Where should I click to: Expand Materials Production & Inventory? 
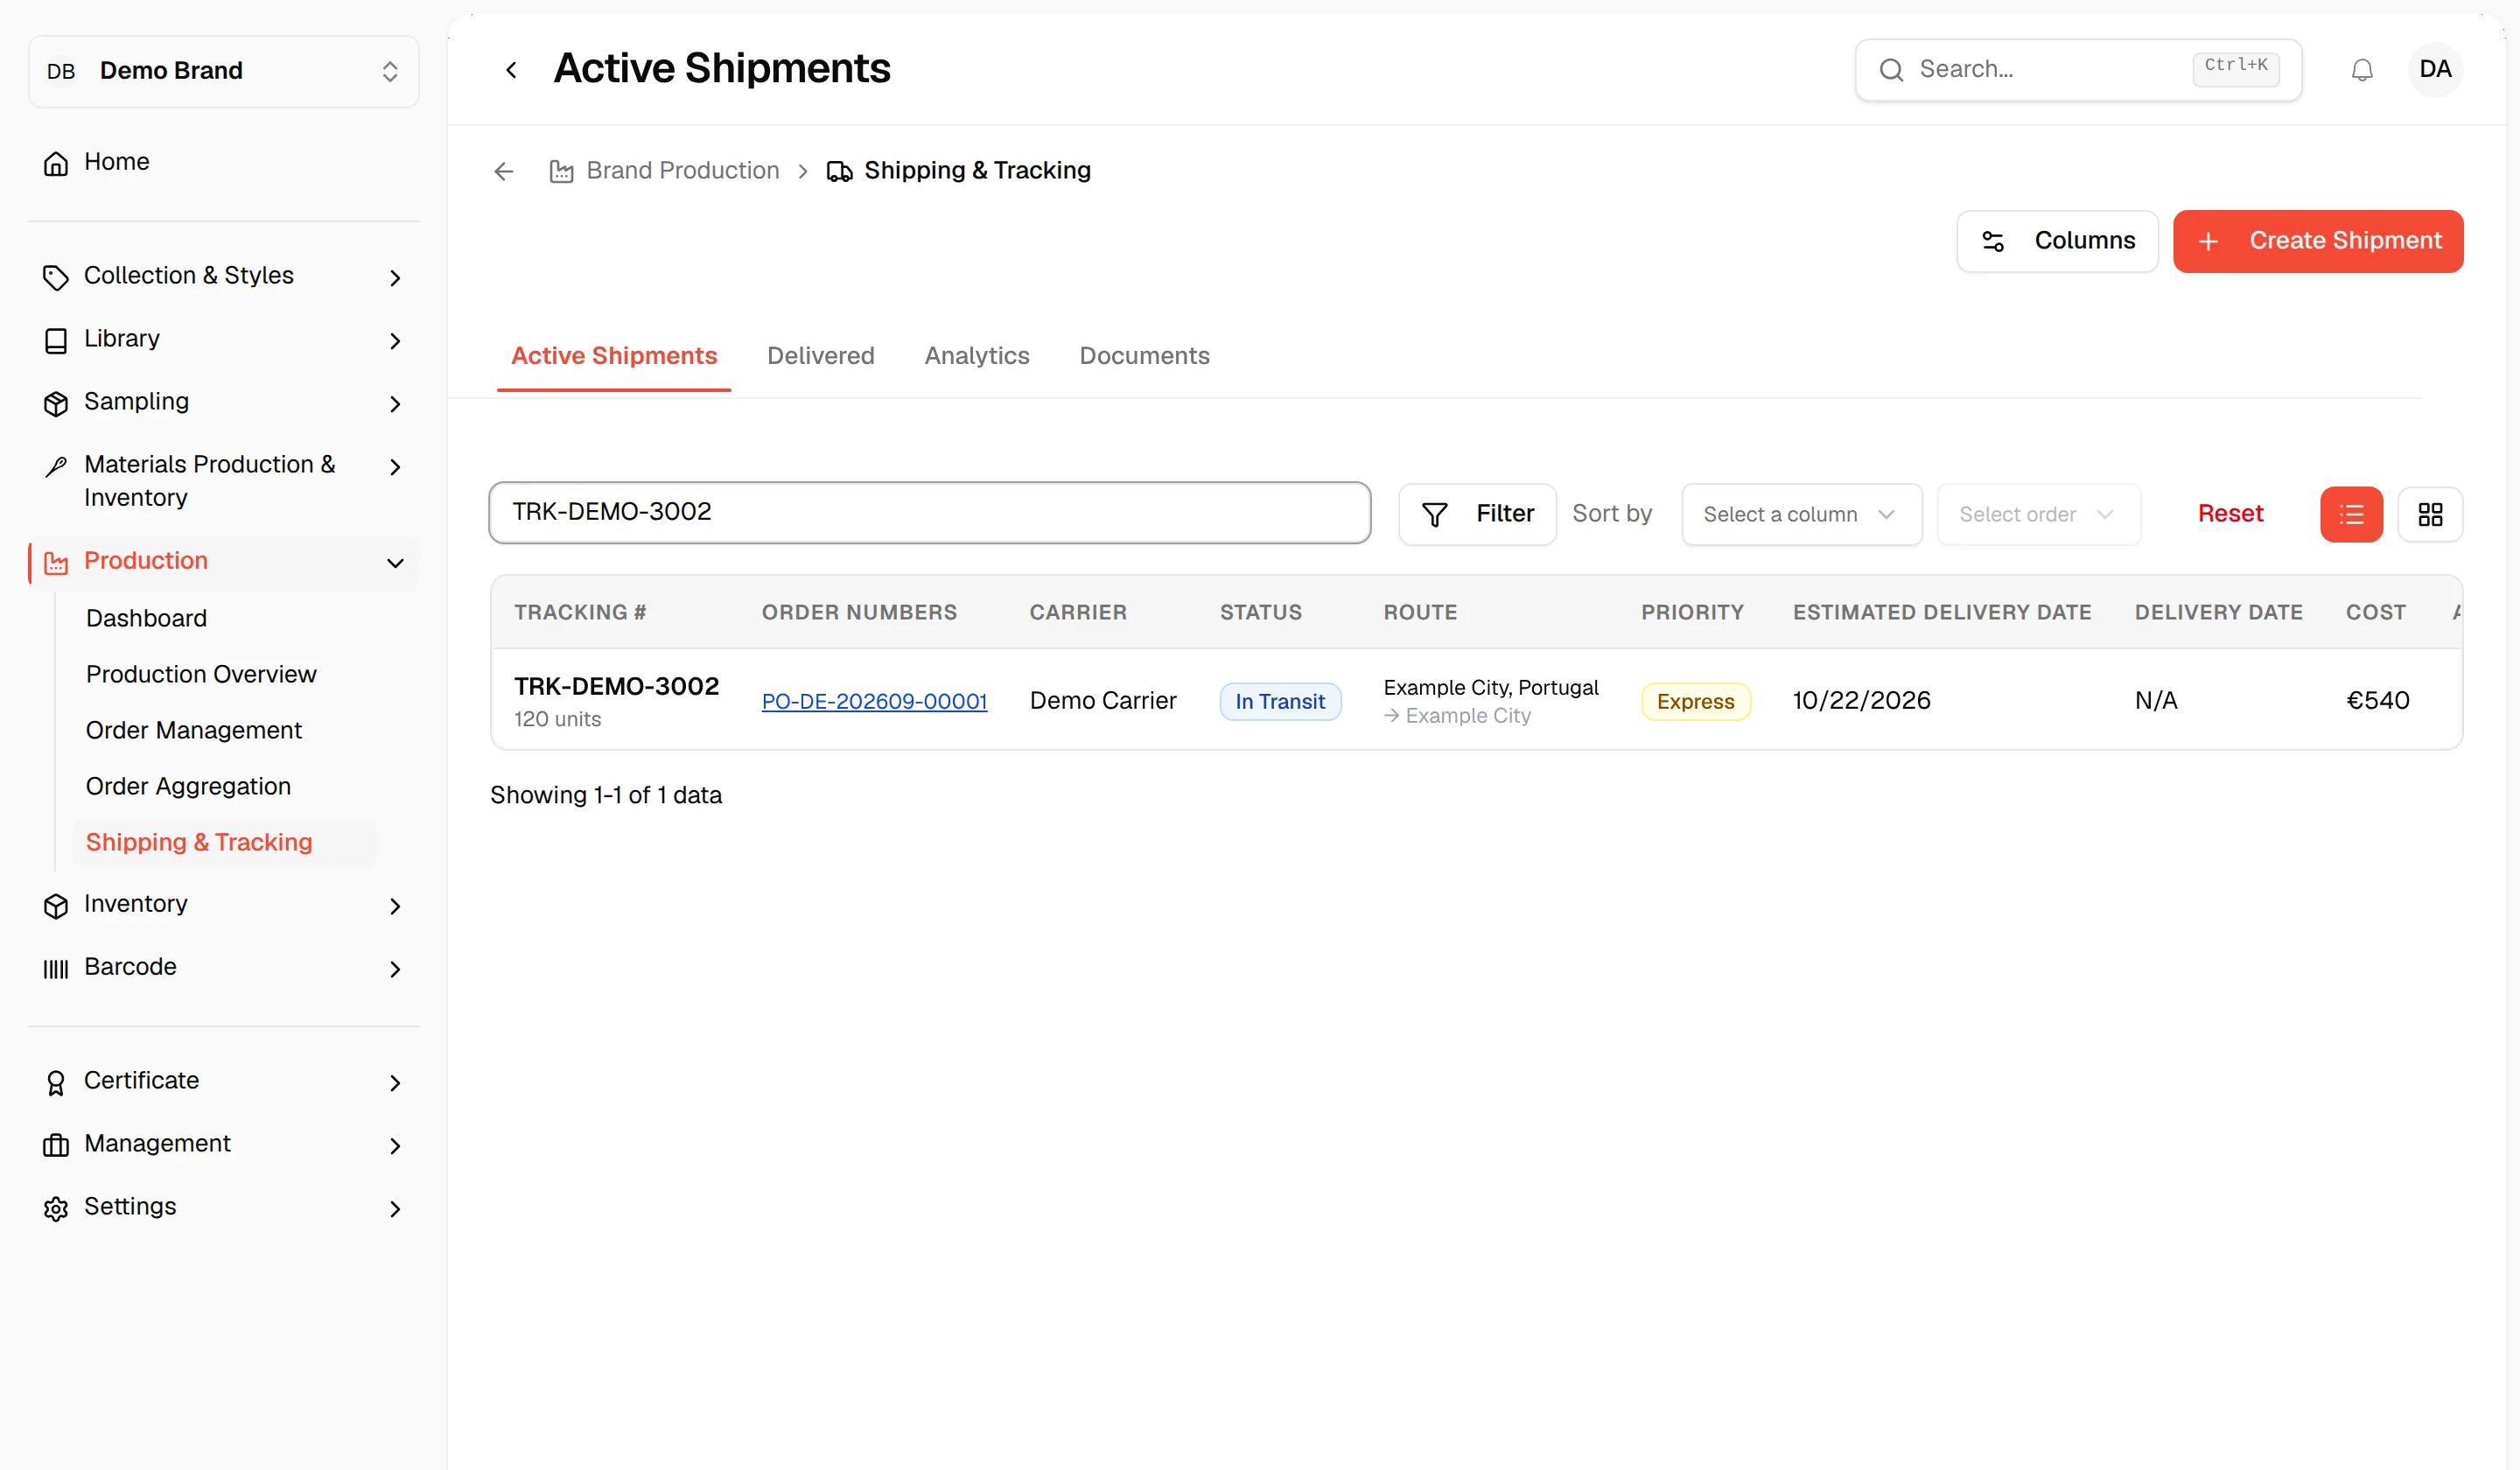pos(223,481)
